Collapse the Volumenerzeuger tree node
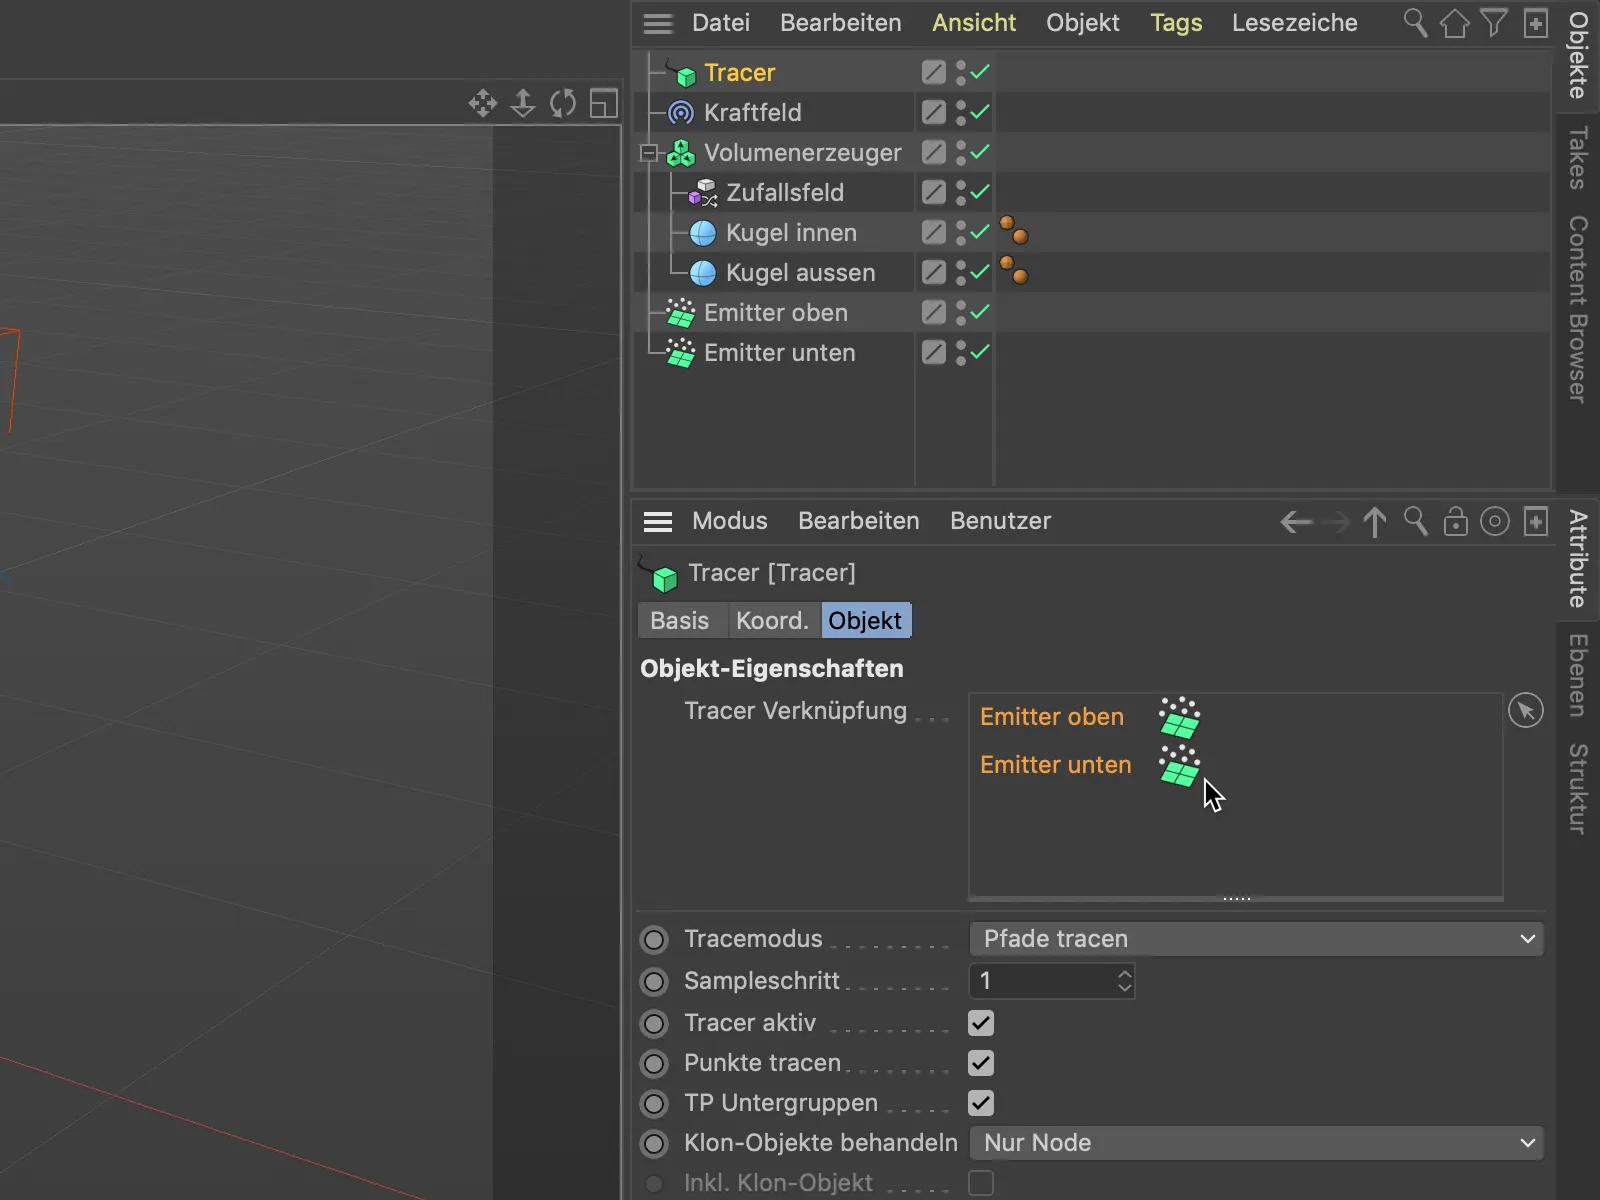1600x1200 pixels. click(x=649, y=154)
